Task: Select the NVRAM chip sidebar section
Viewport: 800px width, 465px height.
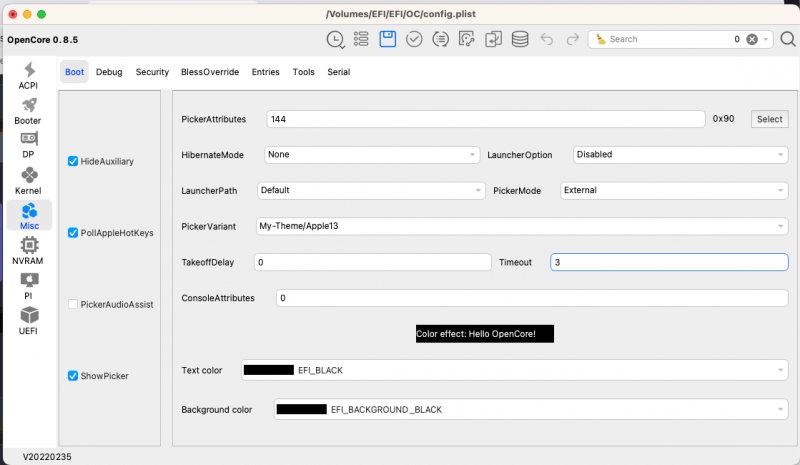Action: 29,250
